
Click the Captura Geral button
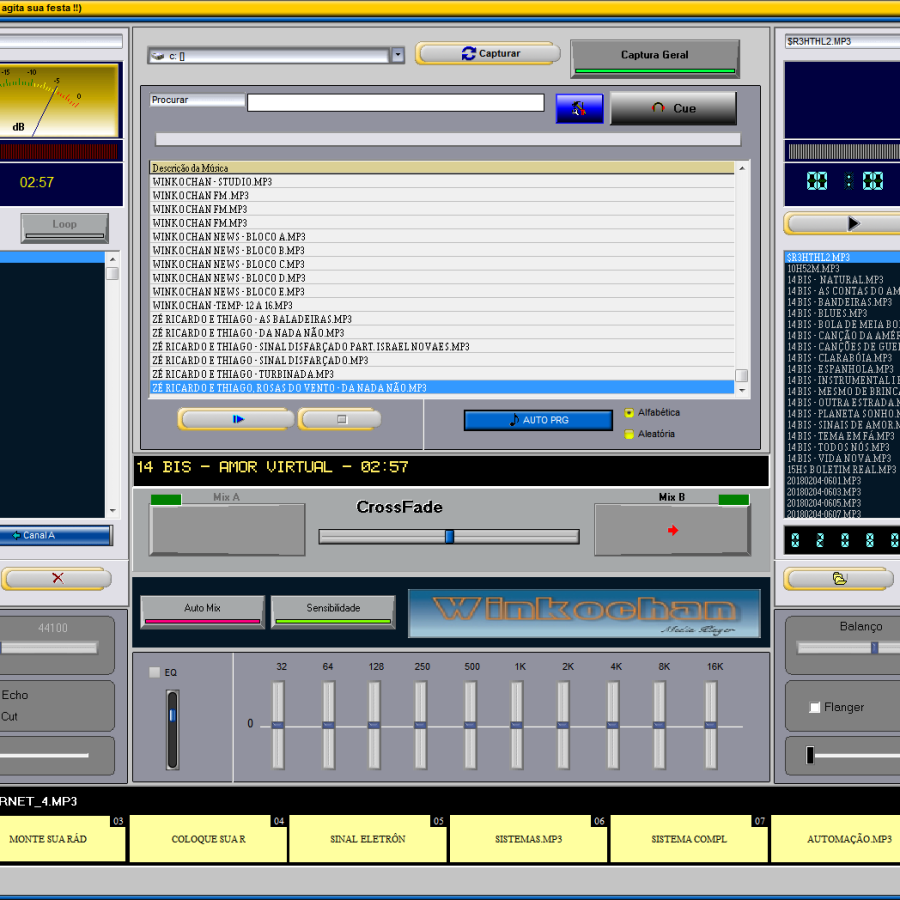(x=654, y=56)
